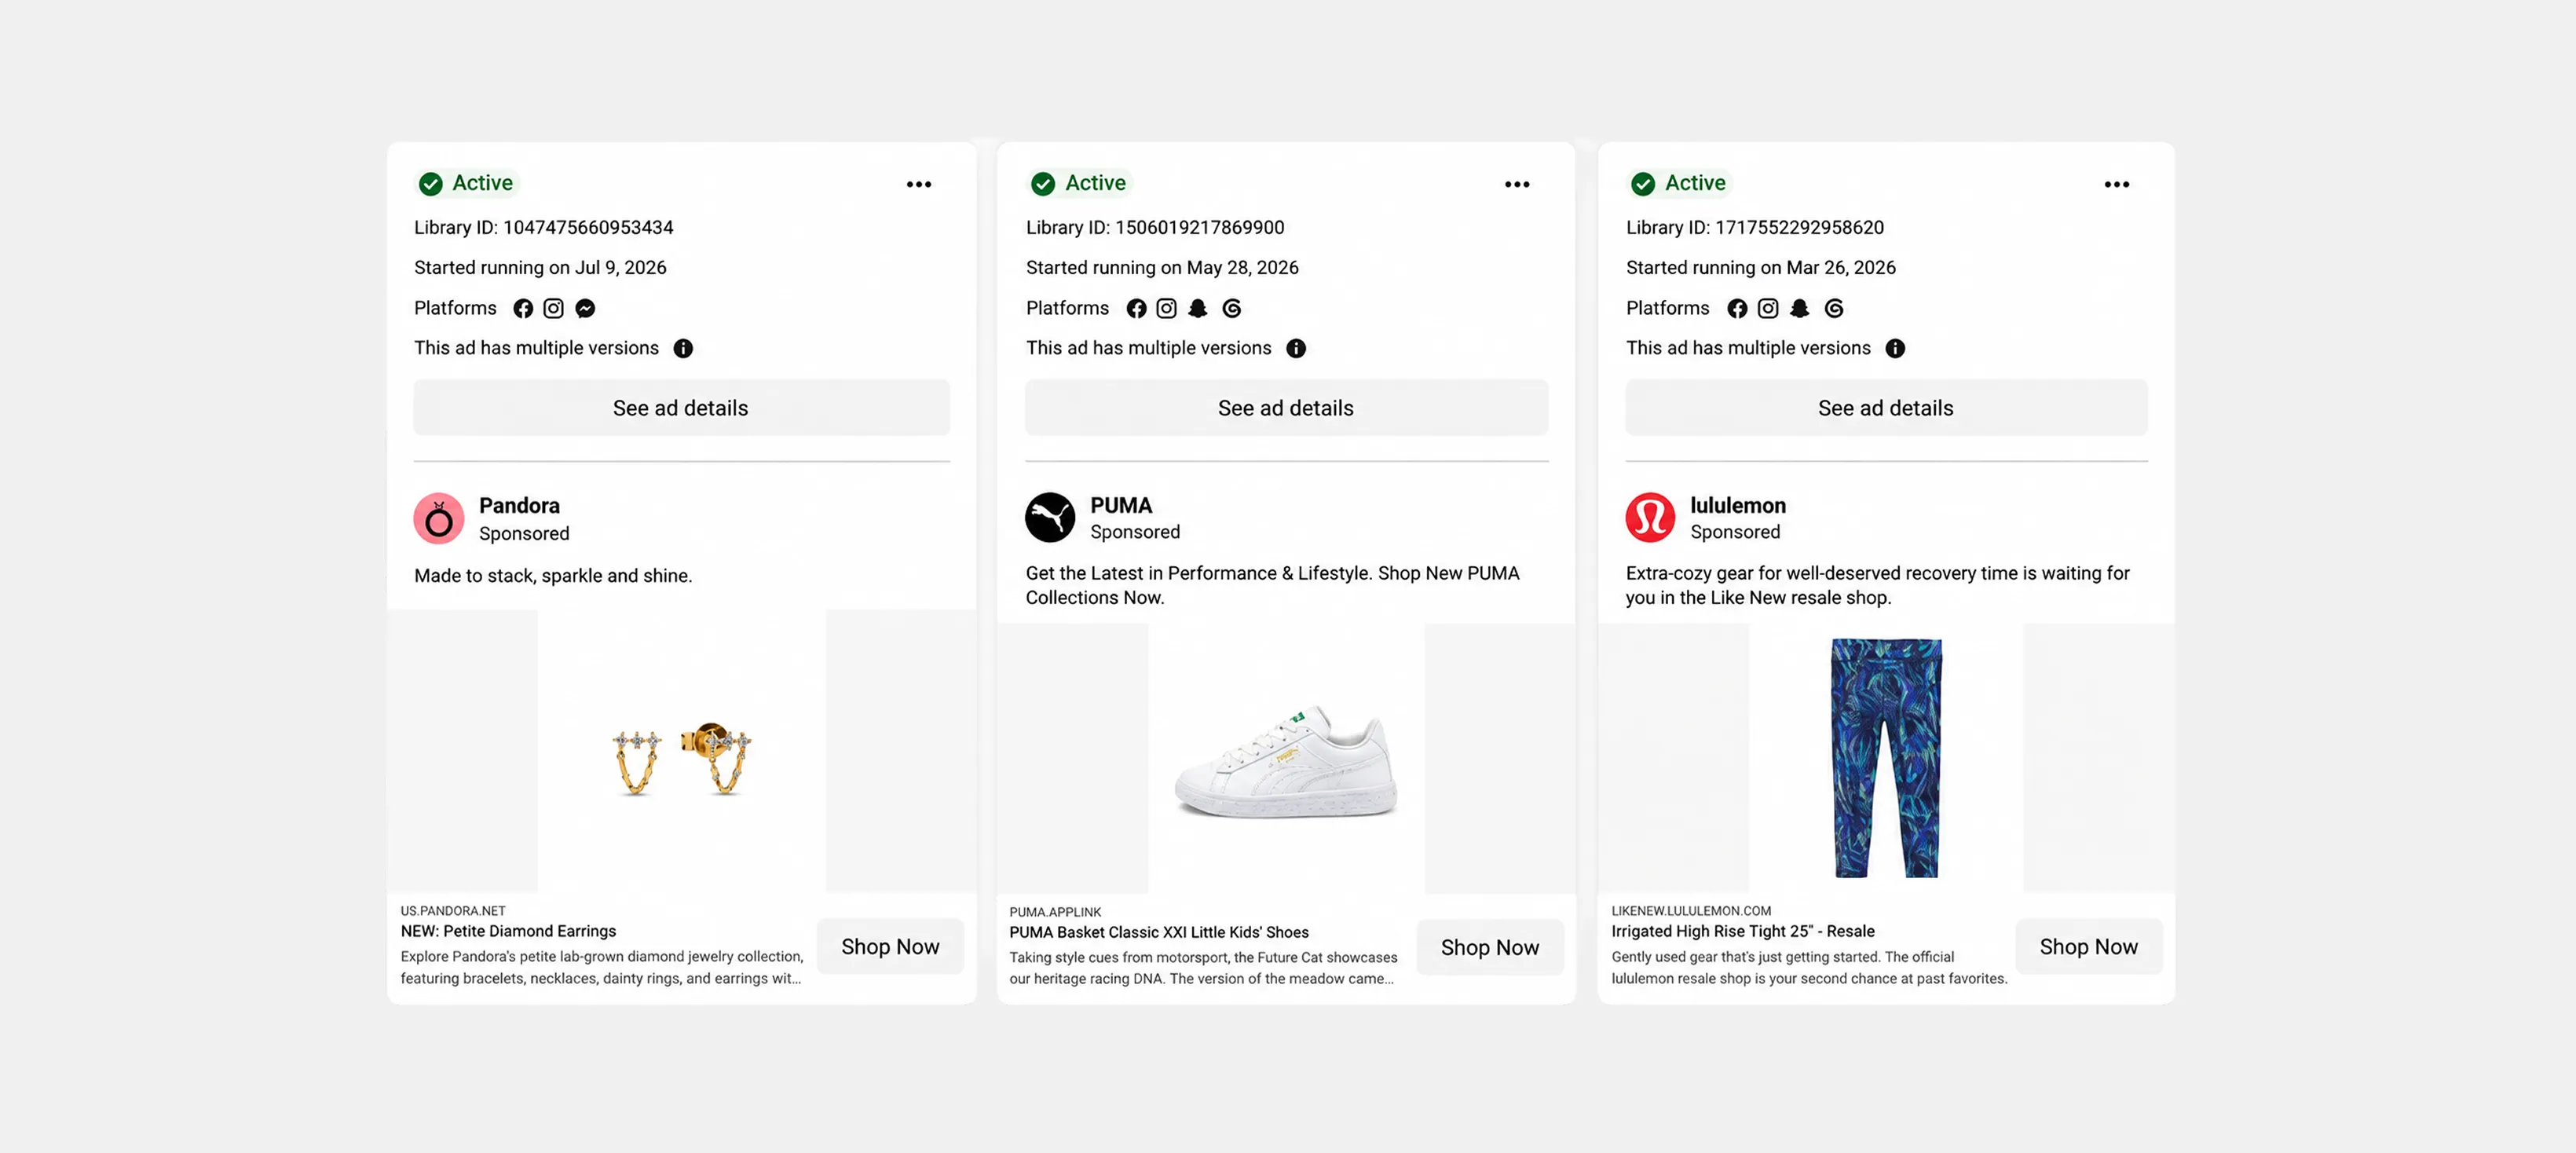Click 'Library ID: 1717552292958620' text
The width and height of the screenshot is (2576, 1153).
click(x=1755, y=227)
